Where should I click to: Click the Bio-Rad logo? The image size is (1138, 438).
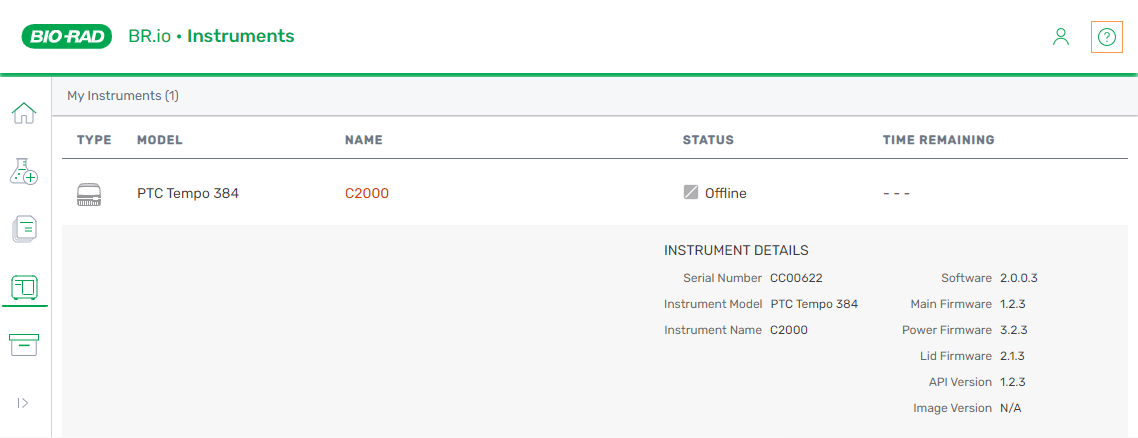coord(67,37)
